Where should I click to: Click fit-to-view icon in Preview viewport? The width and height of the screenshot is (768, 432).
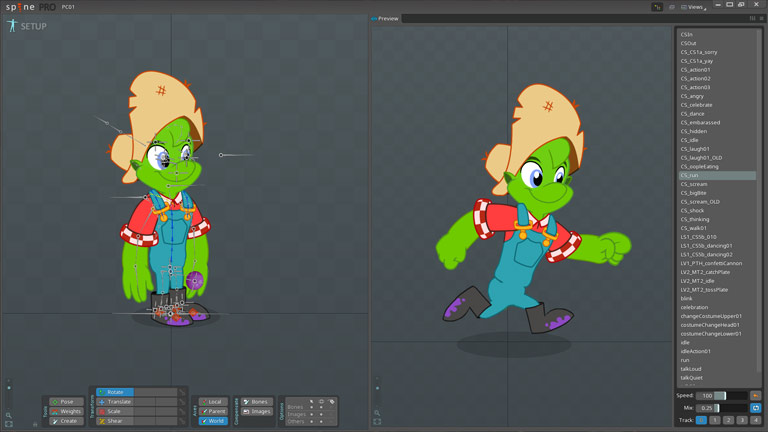click(377, 422)
